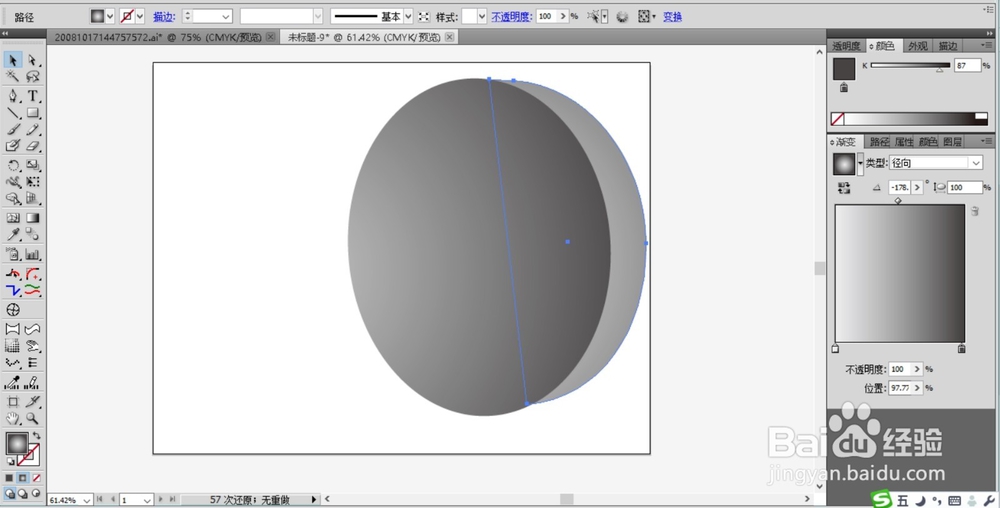This screenshot has height=508, width=1000.
Task: Reset default fill and stroke
Action: (x=10, y=461)
